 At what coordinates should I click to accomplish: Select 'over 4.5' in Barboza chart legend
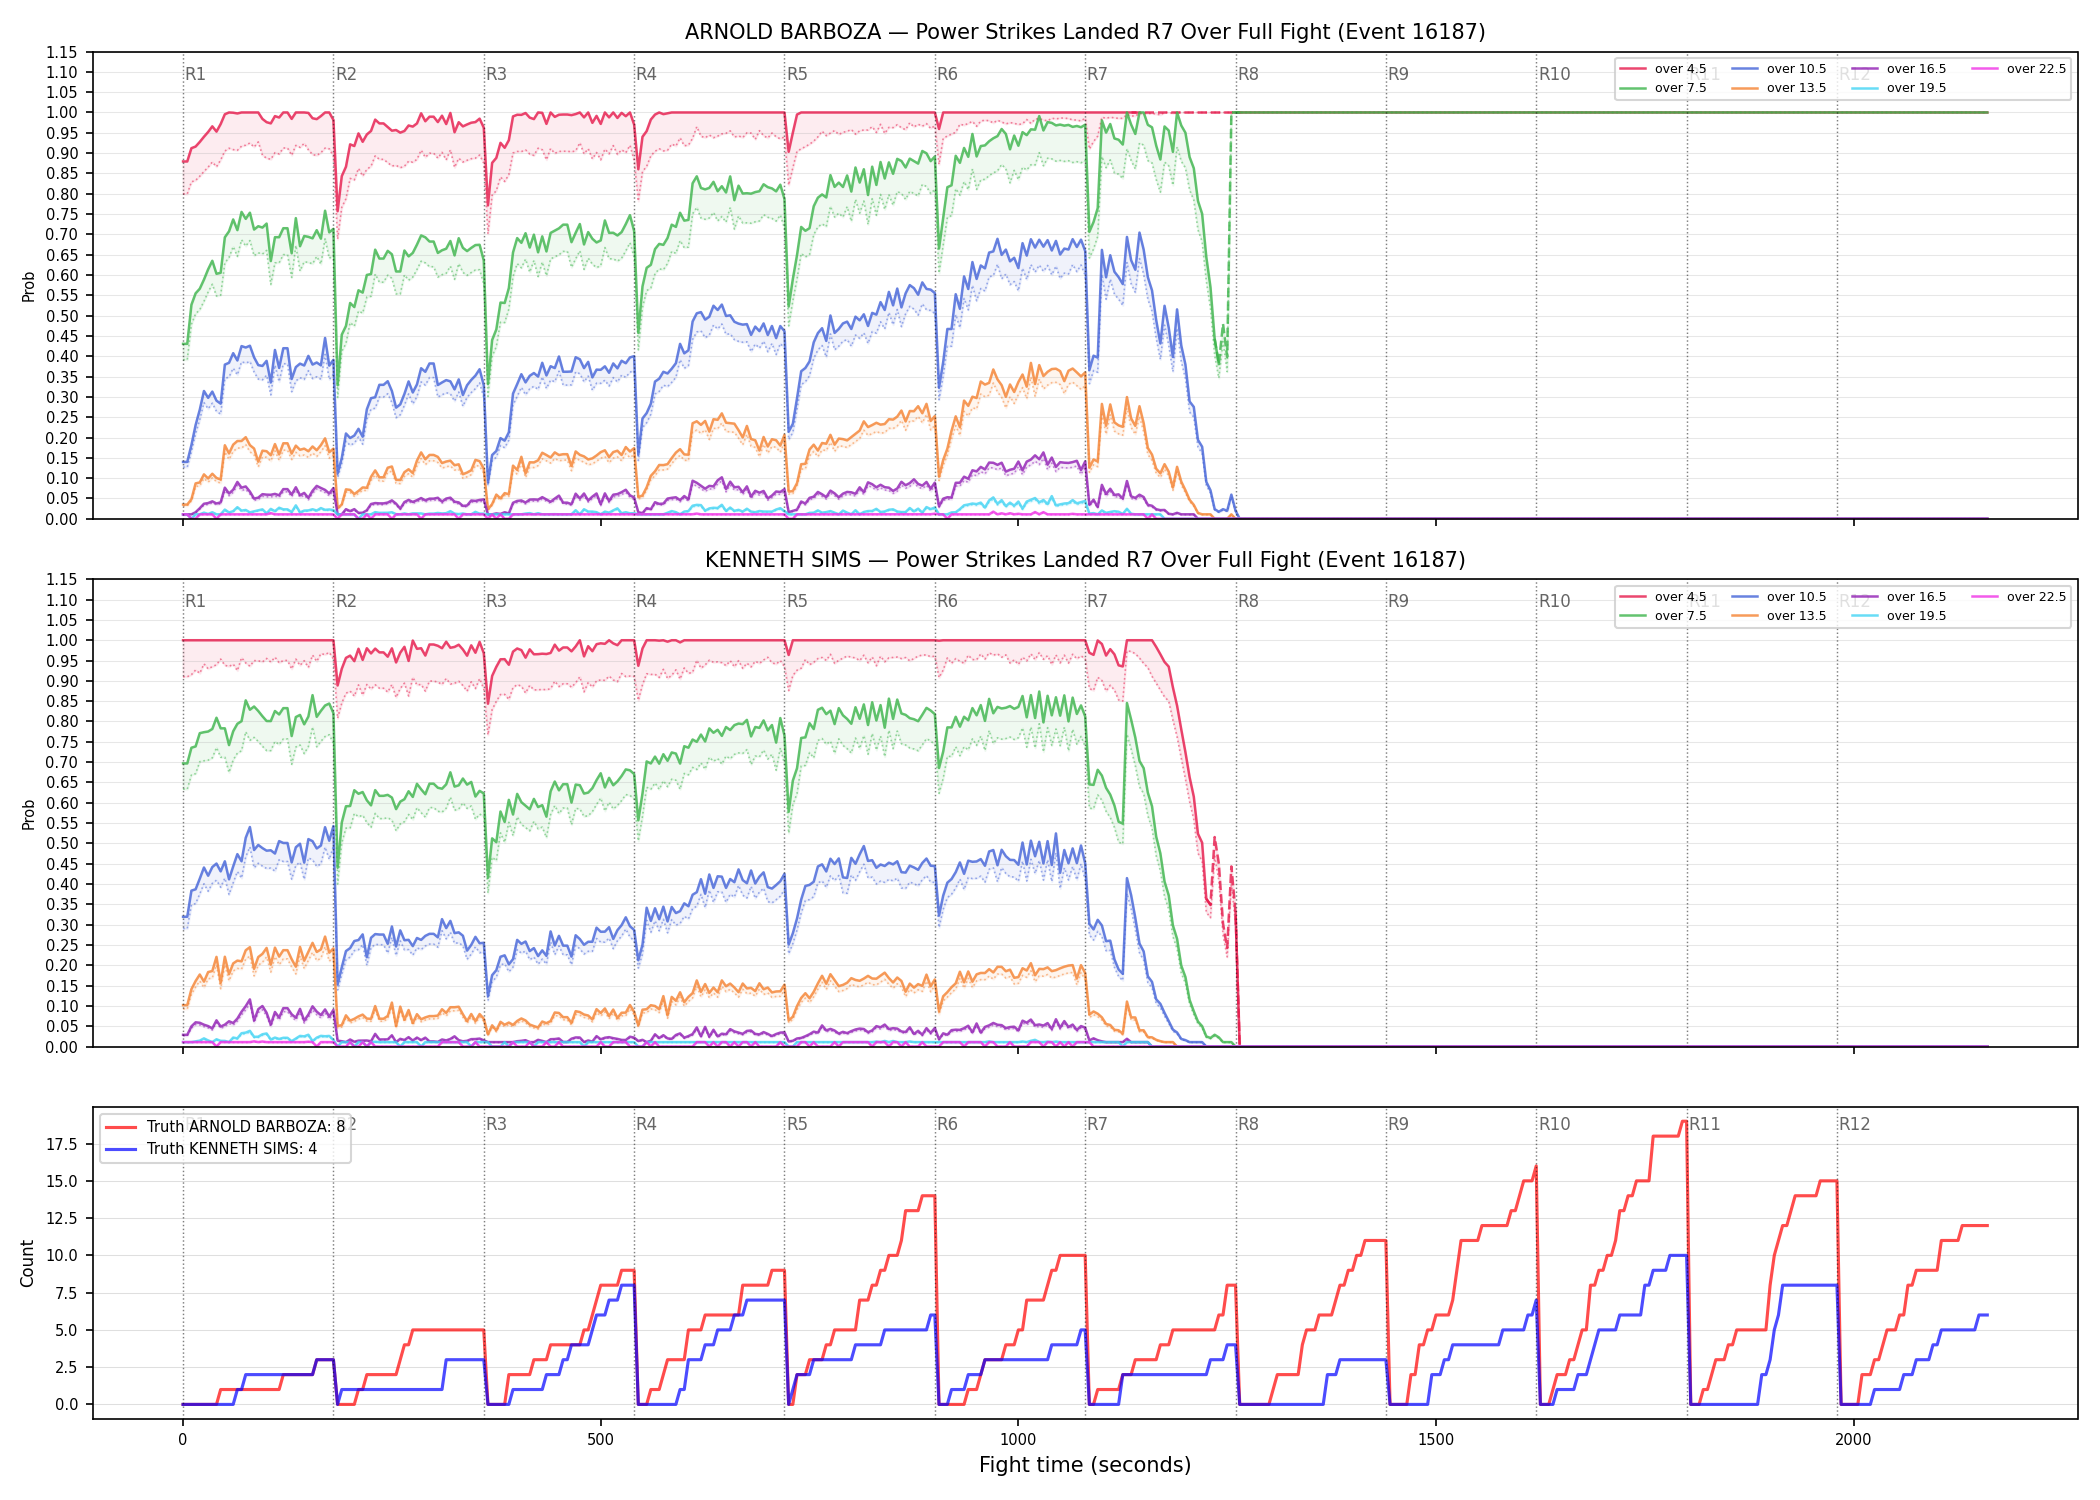pos(1663,69)
